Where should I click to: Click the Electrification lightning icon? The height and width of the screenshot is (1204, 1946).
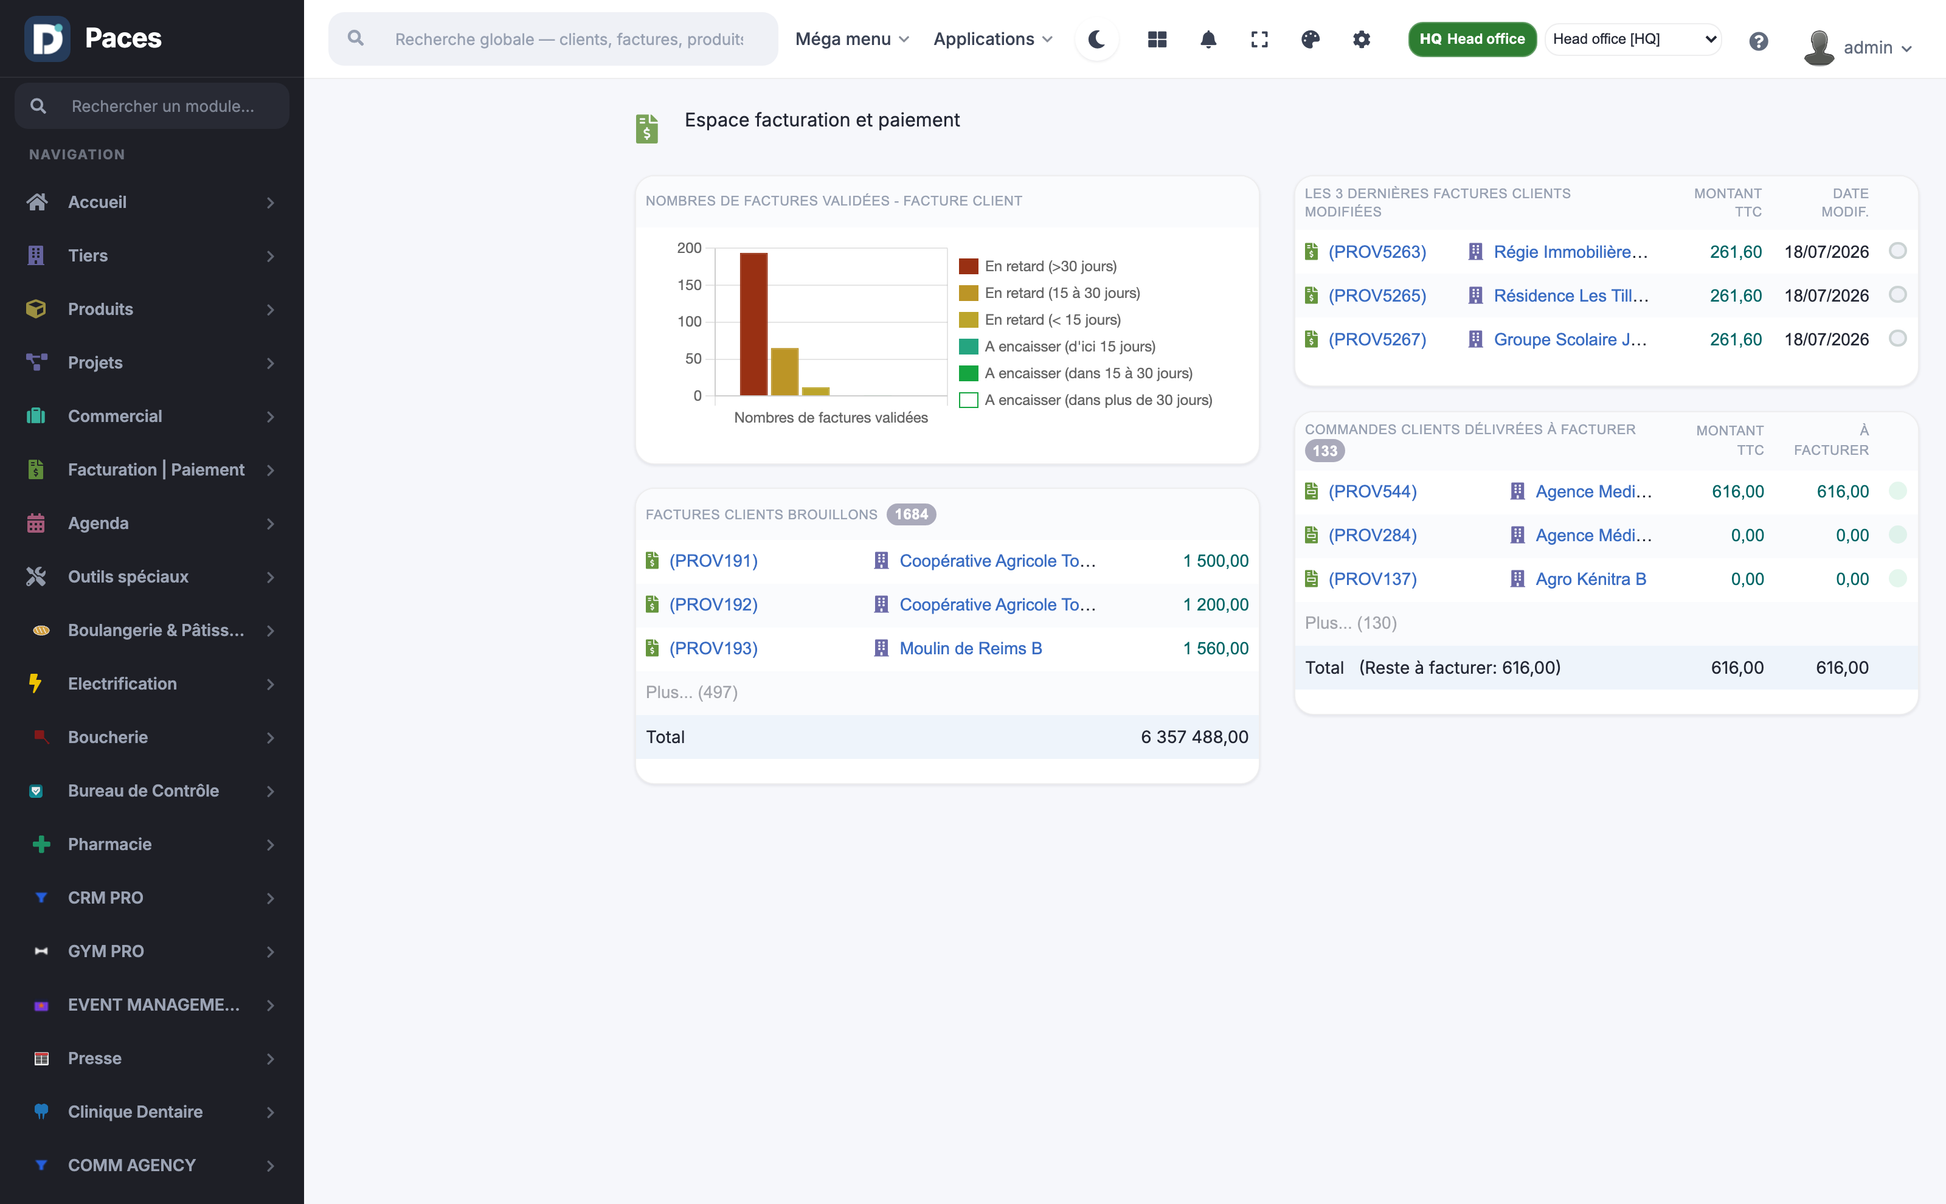click(x=36, y=683)
